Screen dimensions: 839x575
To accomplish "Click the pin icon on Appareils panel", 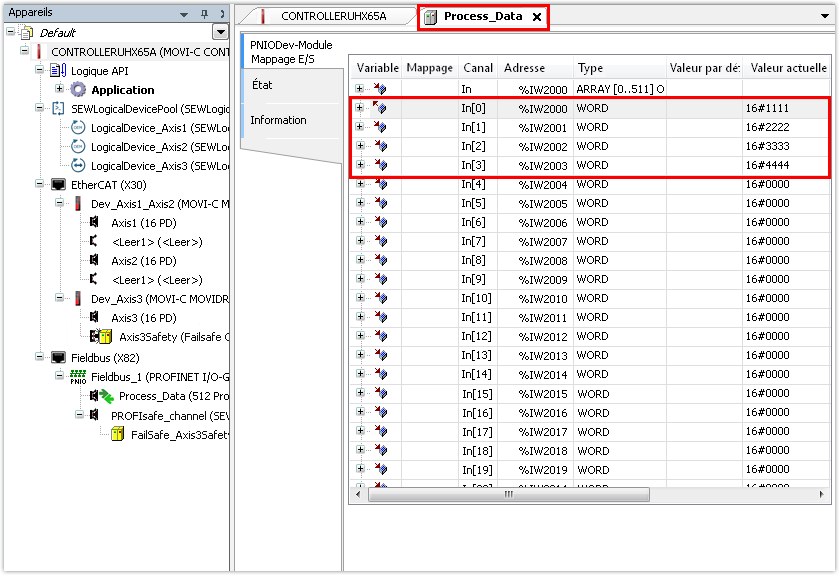I will [205, 13].
